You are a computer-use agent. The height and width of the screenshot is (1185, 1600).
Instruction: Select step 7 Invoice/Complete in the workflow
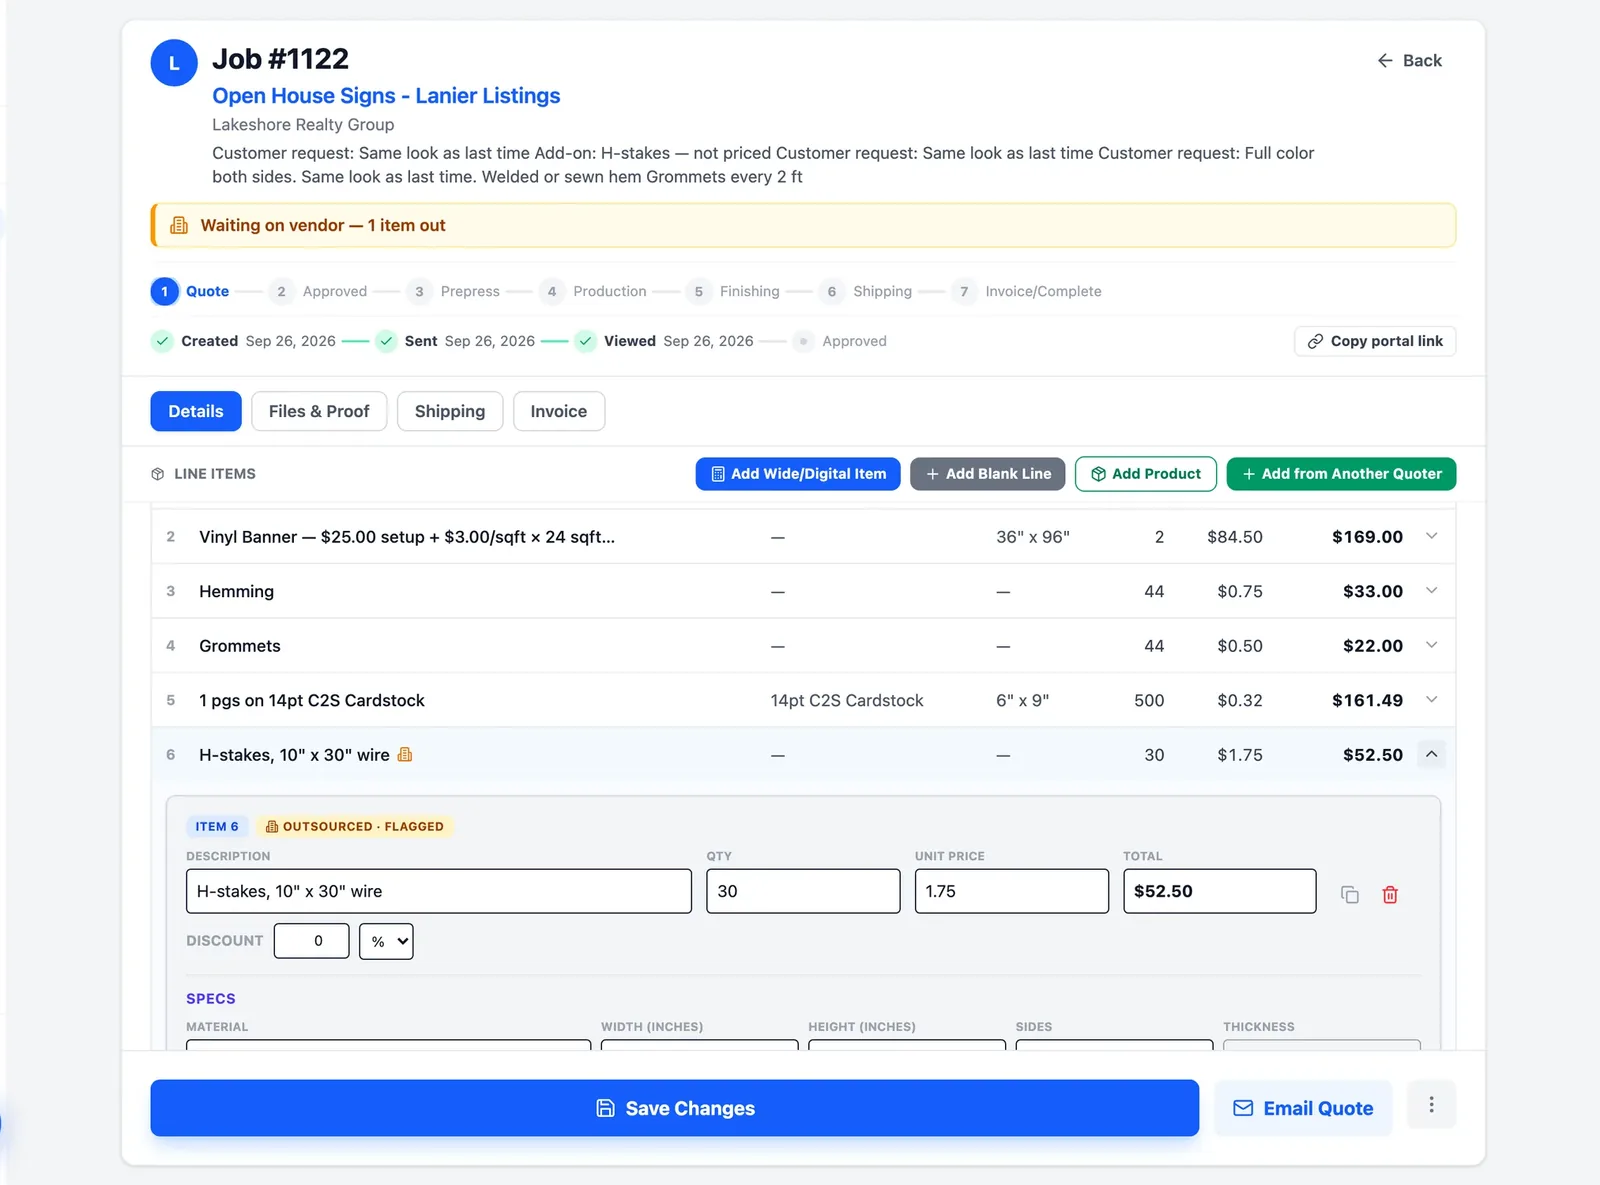click(1026, 291)
